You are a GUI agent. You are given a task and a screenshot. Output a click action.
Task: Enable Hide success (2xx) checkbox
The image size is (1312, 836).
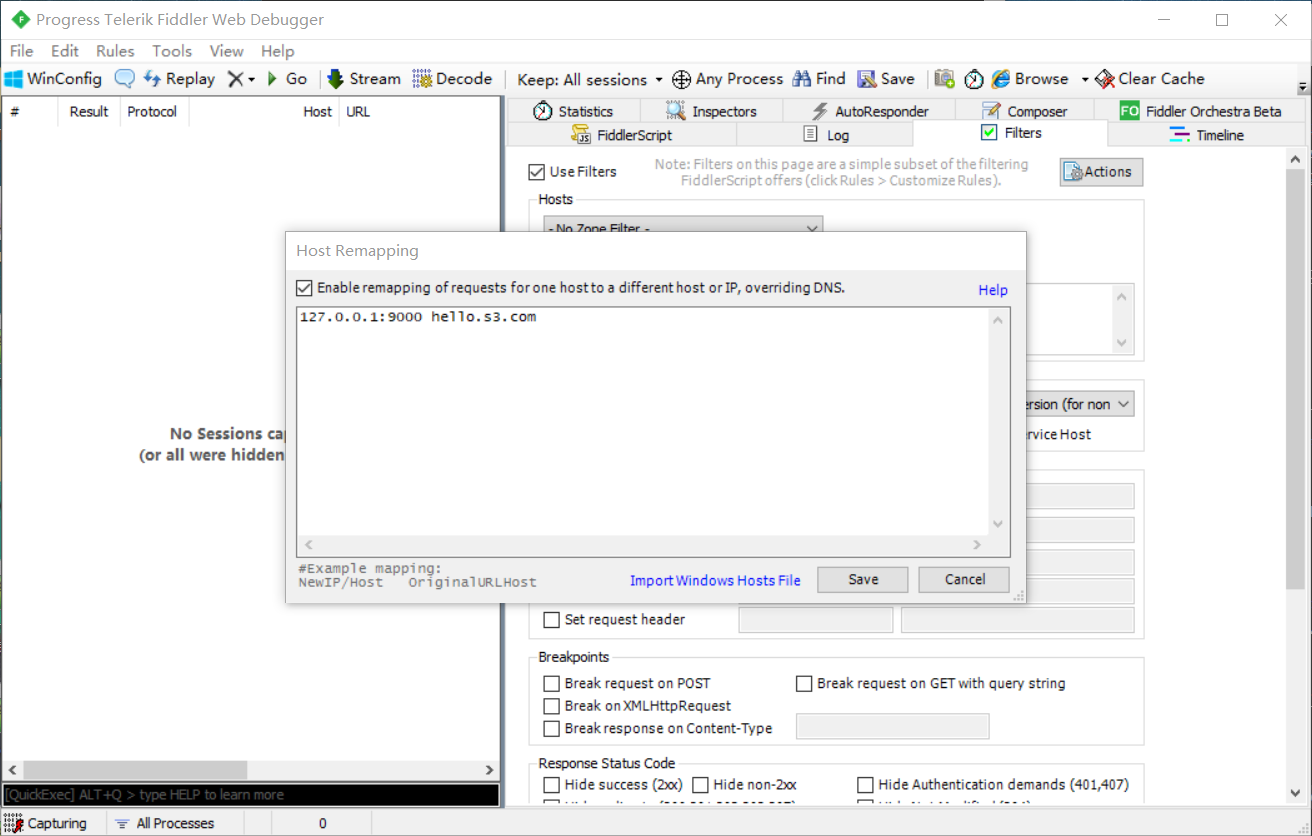coord(552,785)
